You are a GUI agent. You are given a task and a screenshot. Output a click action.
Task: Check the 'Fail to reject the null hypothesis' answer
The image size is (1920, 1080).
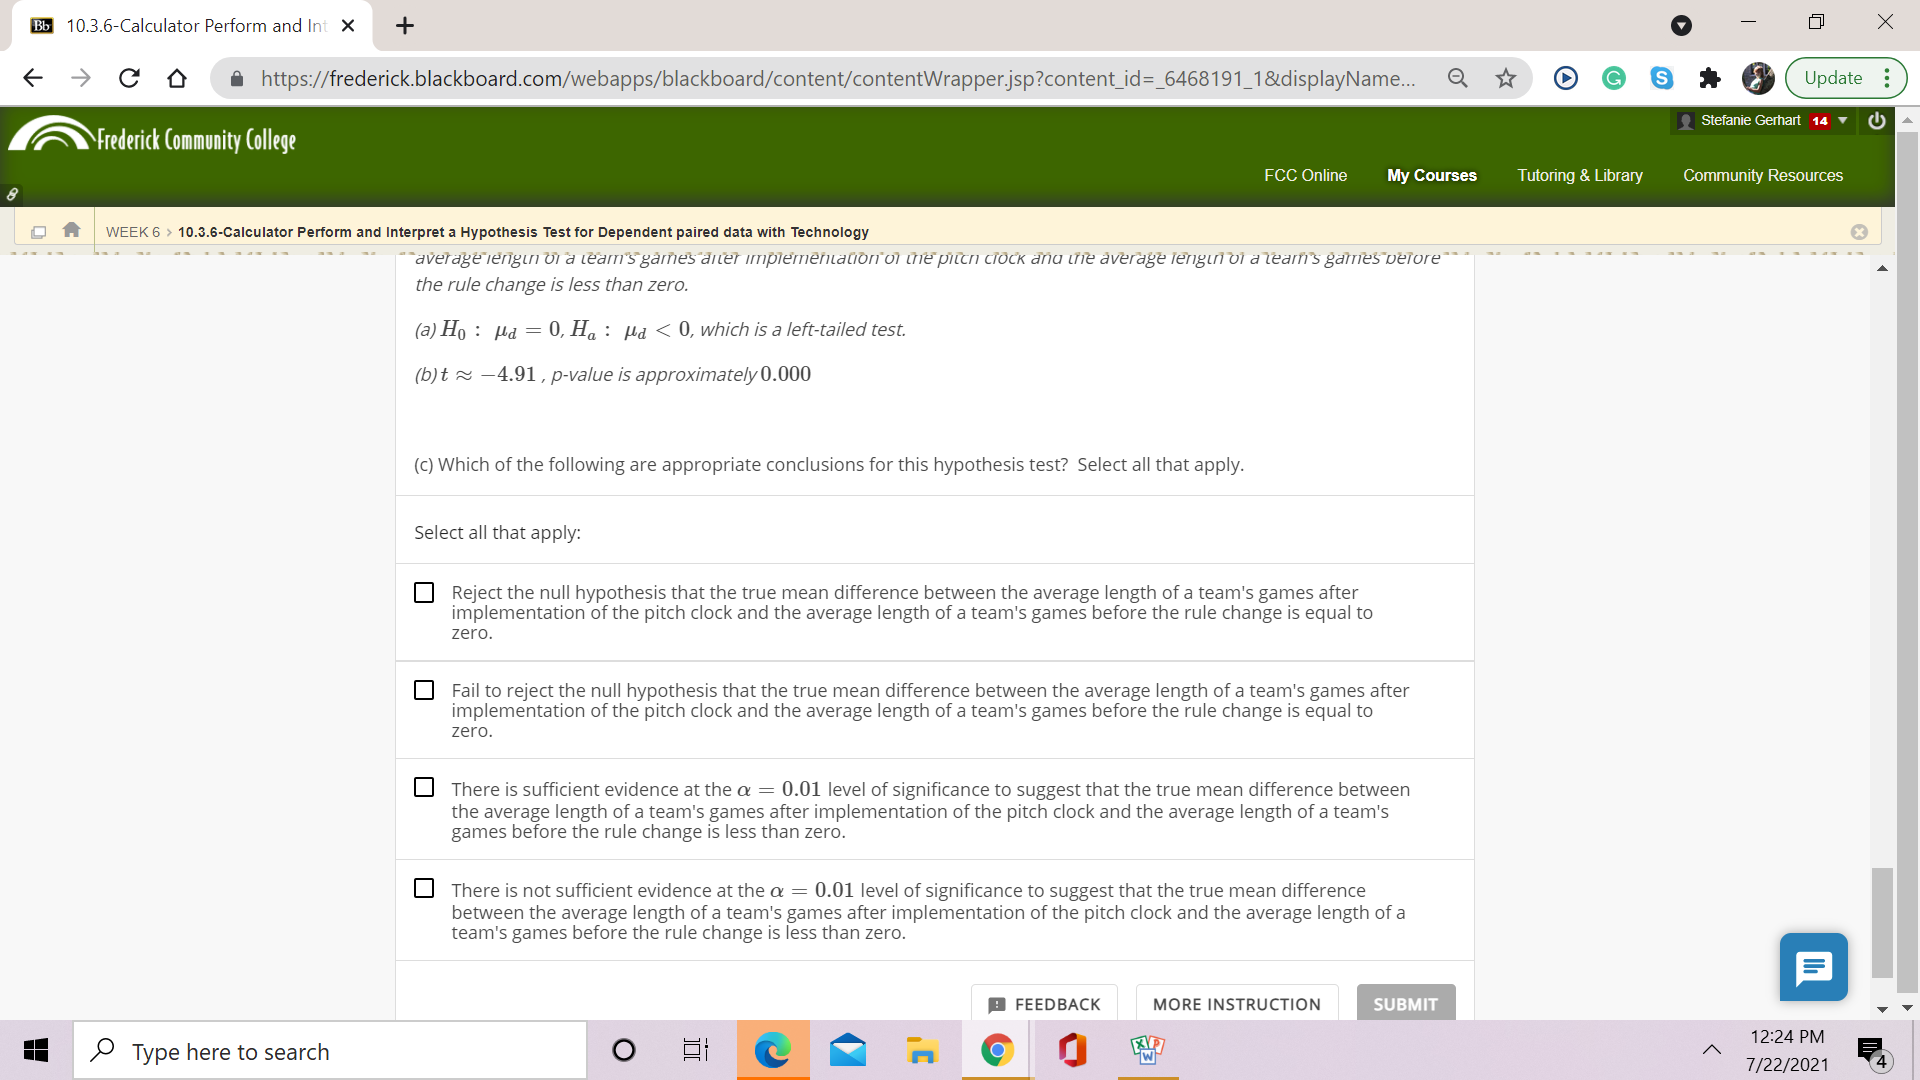click(423, 690)
